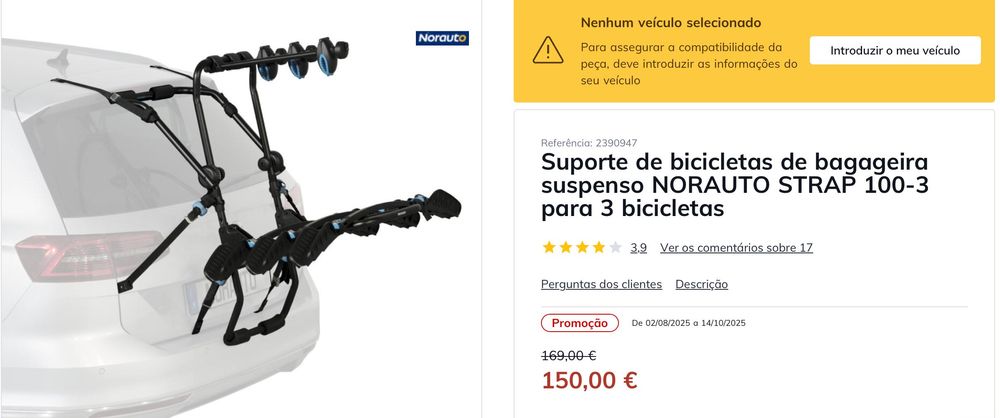Screen dimensions: 1000x418
Task: Click the grey fifth rating star
Action: [615, 248]
